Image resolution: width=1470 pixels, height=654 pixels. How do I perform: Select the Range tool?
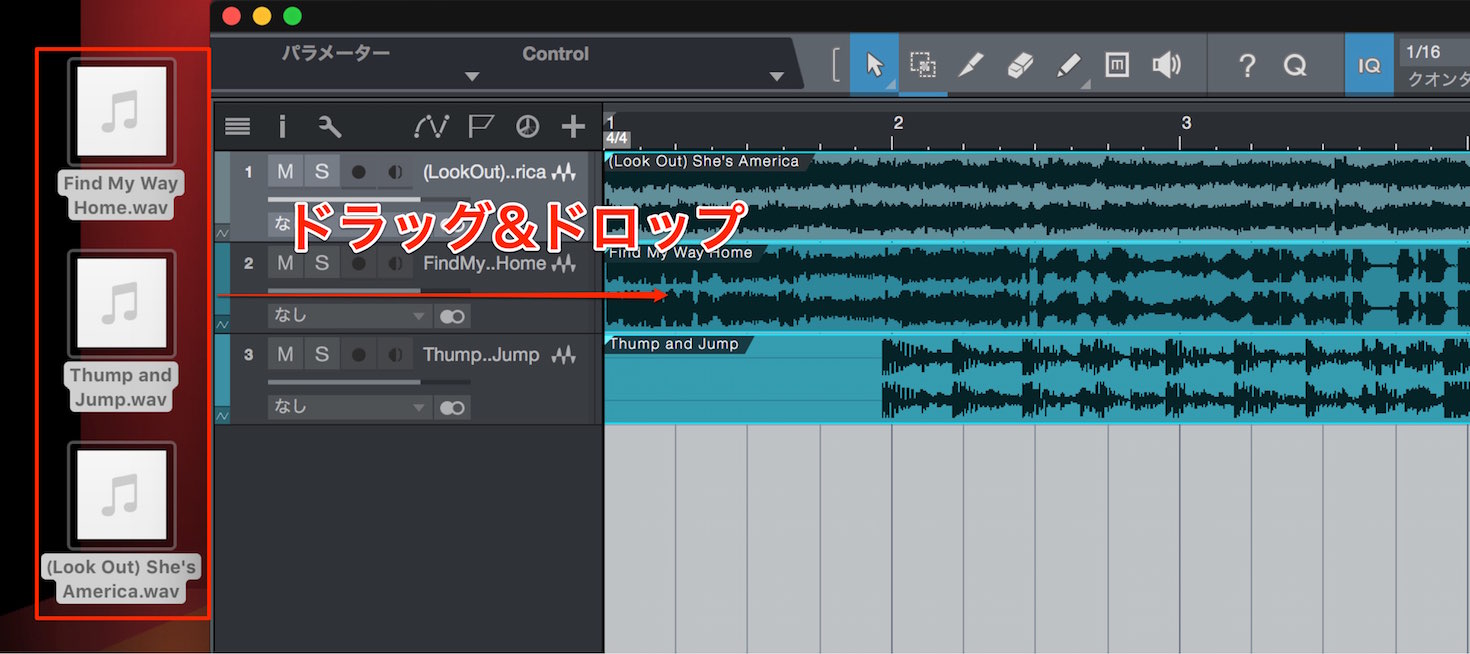(x=922, y=65)
